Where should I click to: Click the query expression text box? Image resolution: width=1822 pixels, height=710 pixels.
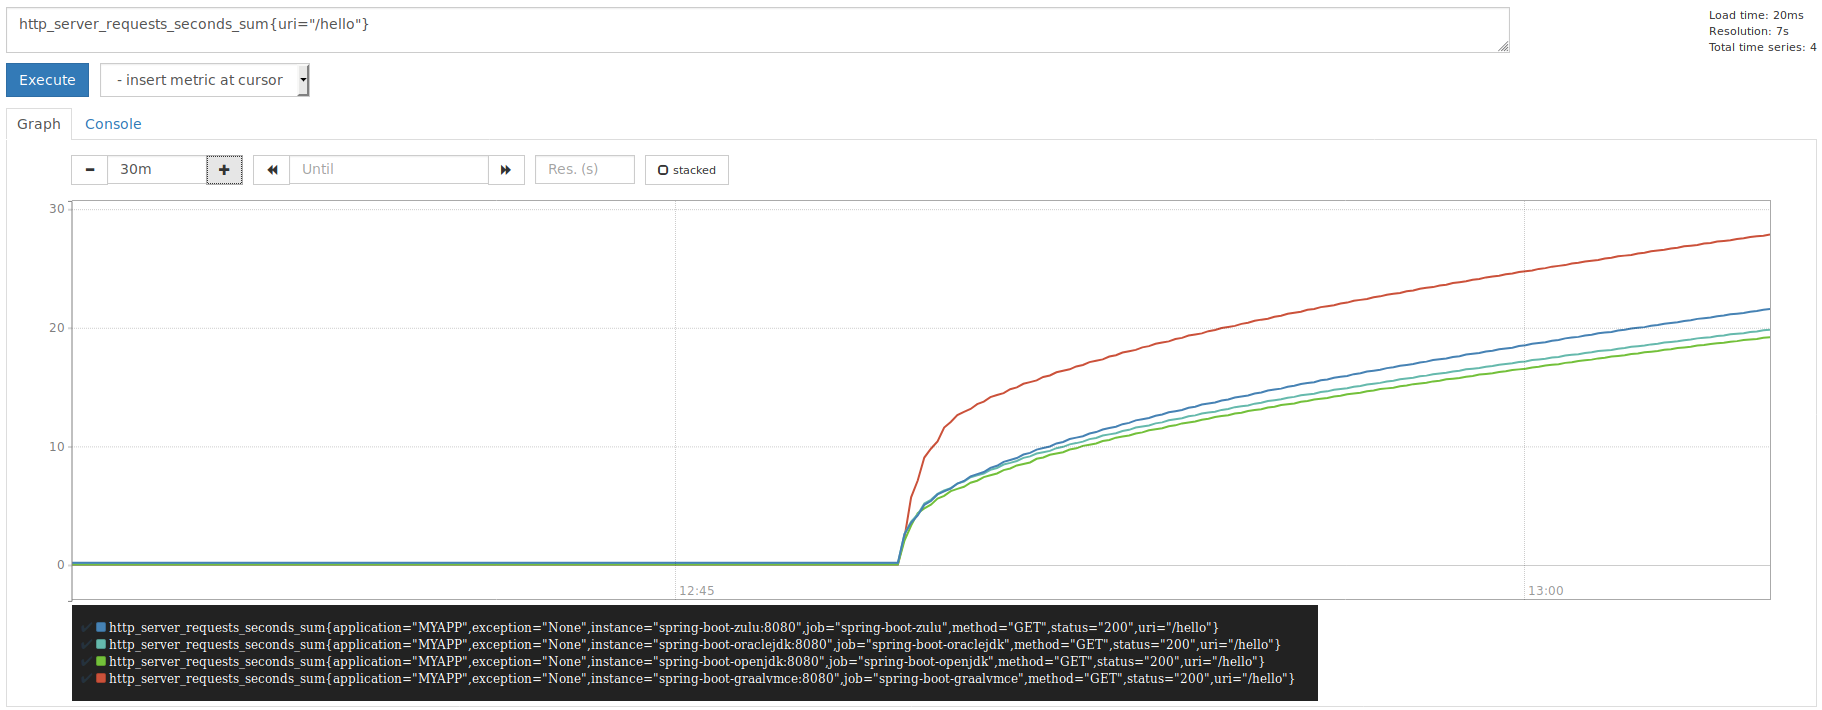pyautogui.click(x=757, y=30)
